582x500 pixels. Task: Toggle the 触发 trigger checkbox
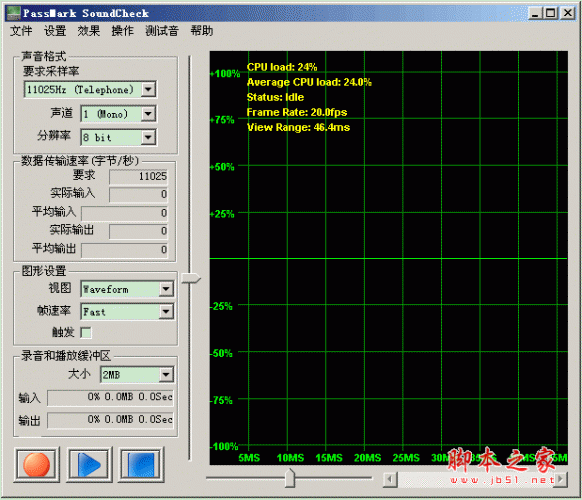point(86,332)
